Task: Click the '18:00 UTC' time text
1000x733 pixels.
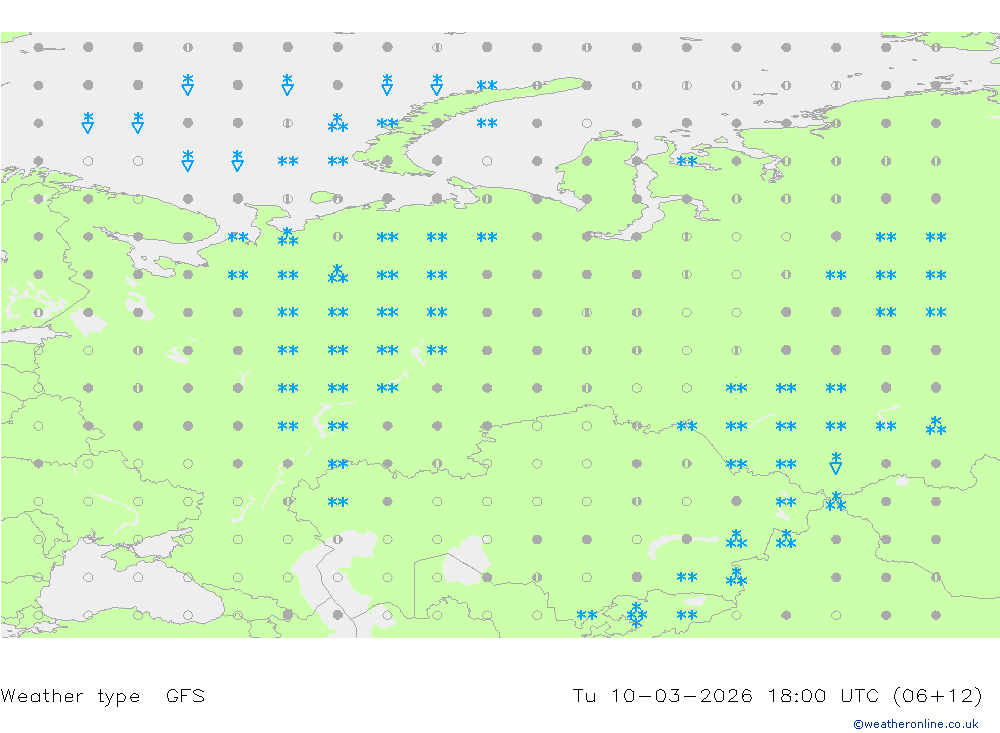Action: 823,695
